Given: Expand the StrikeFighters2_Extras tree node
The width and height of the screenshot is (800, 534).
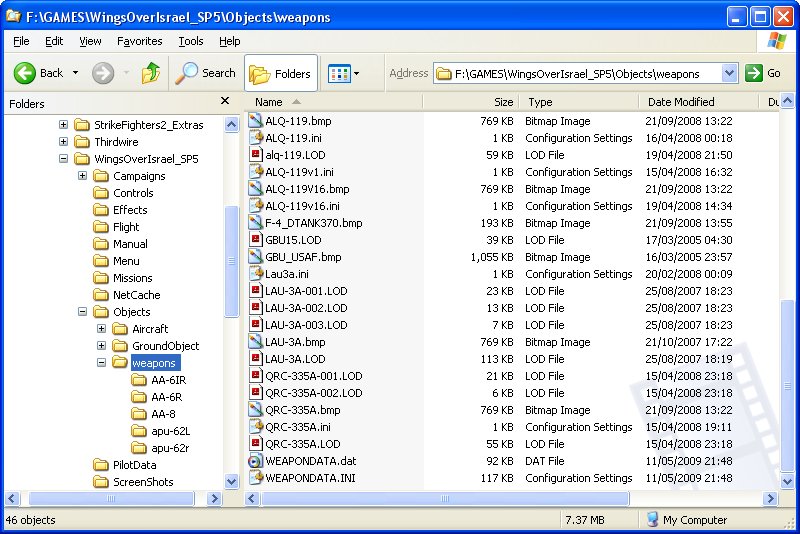Looking at the screenshot, I should tap(63, 125).
